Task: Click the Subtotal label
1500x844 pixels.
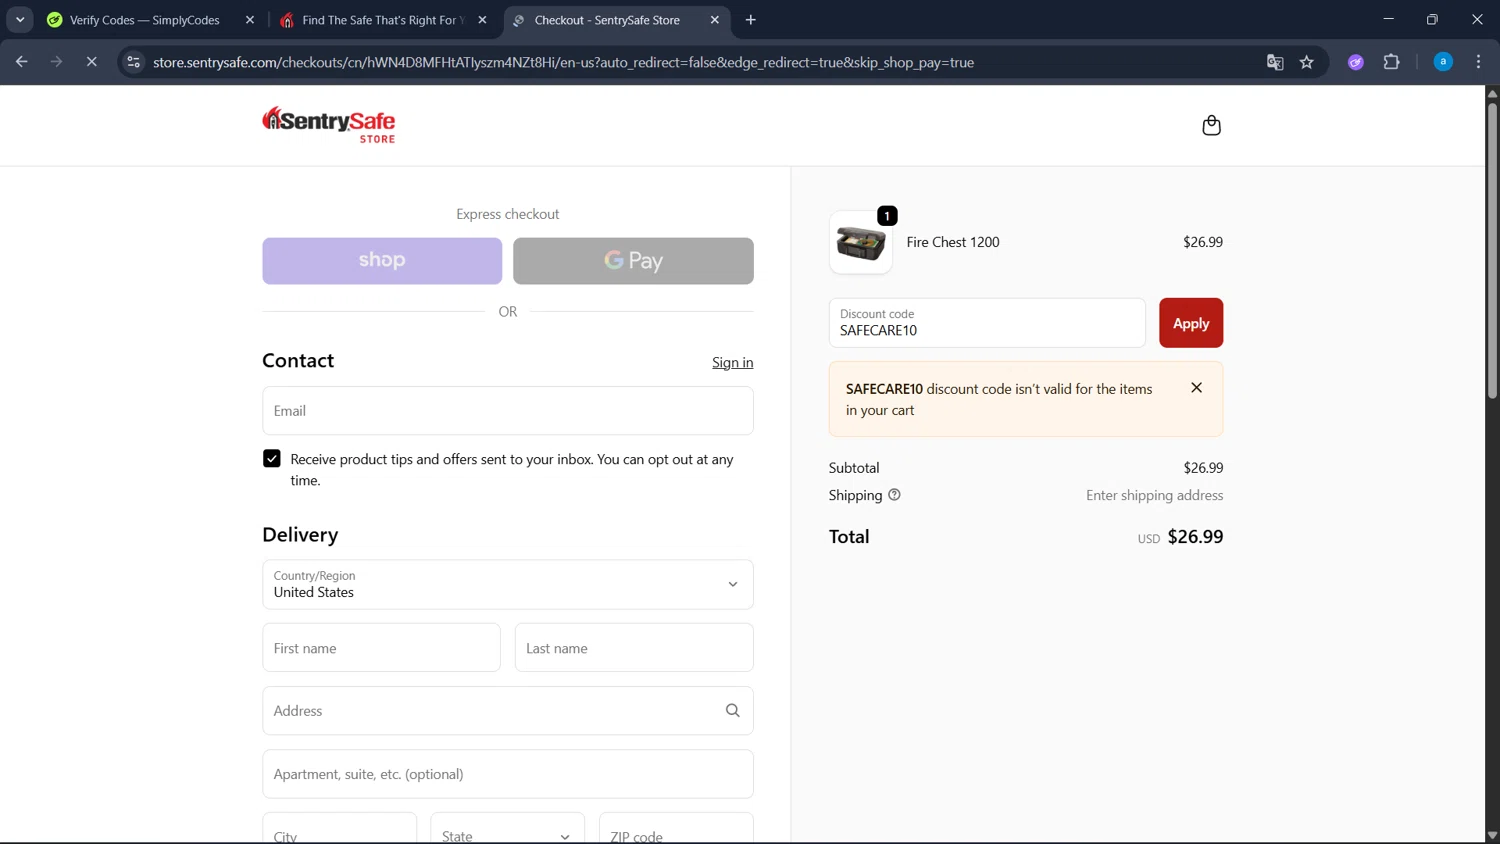Action: tap(854, 468)
